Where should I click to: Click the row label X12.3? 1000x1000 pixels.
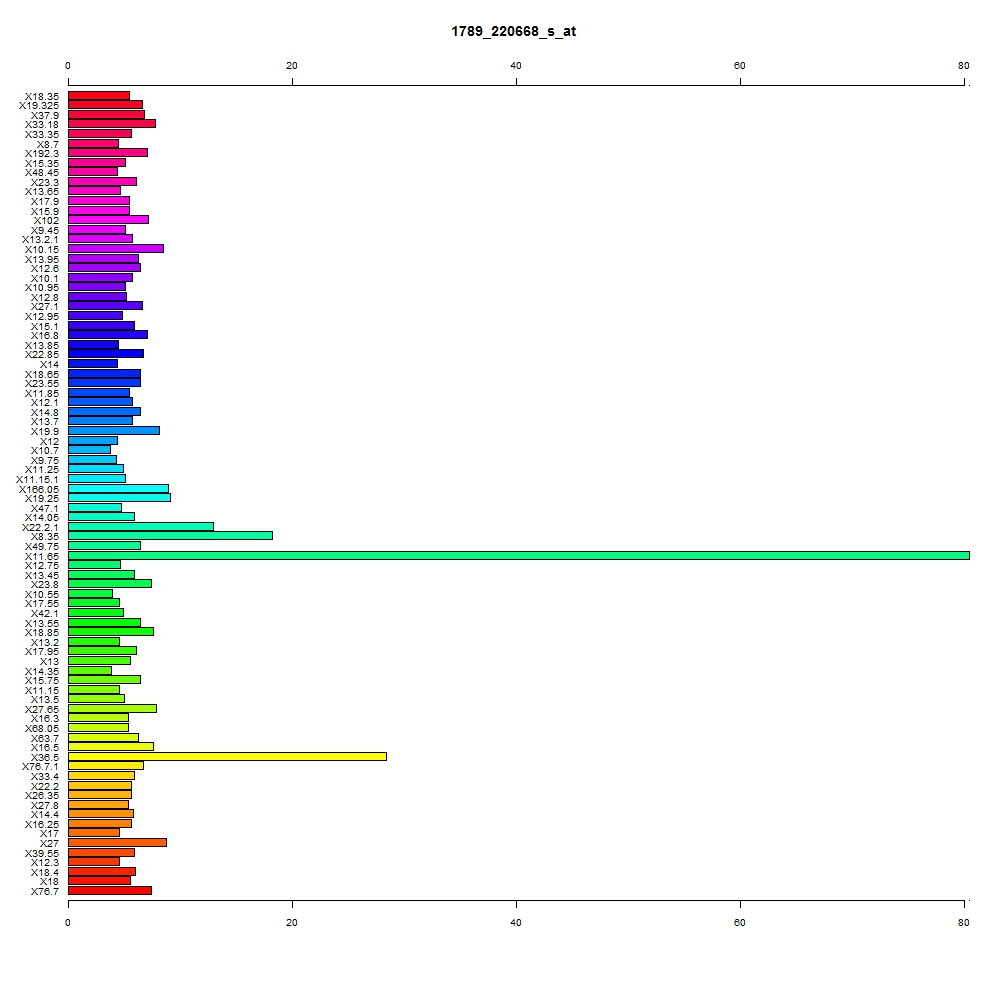(45, 862)
